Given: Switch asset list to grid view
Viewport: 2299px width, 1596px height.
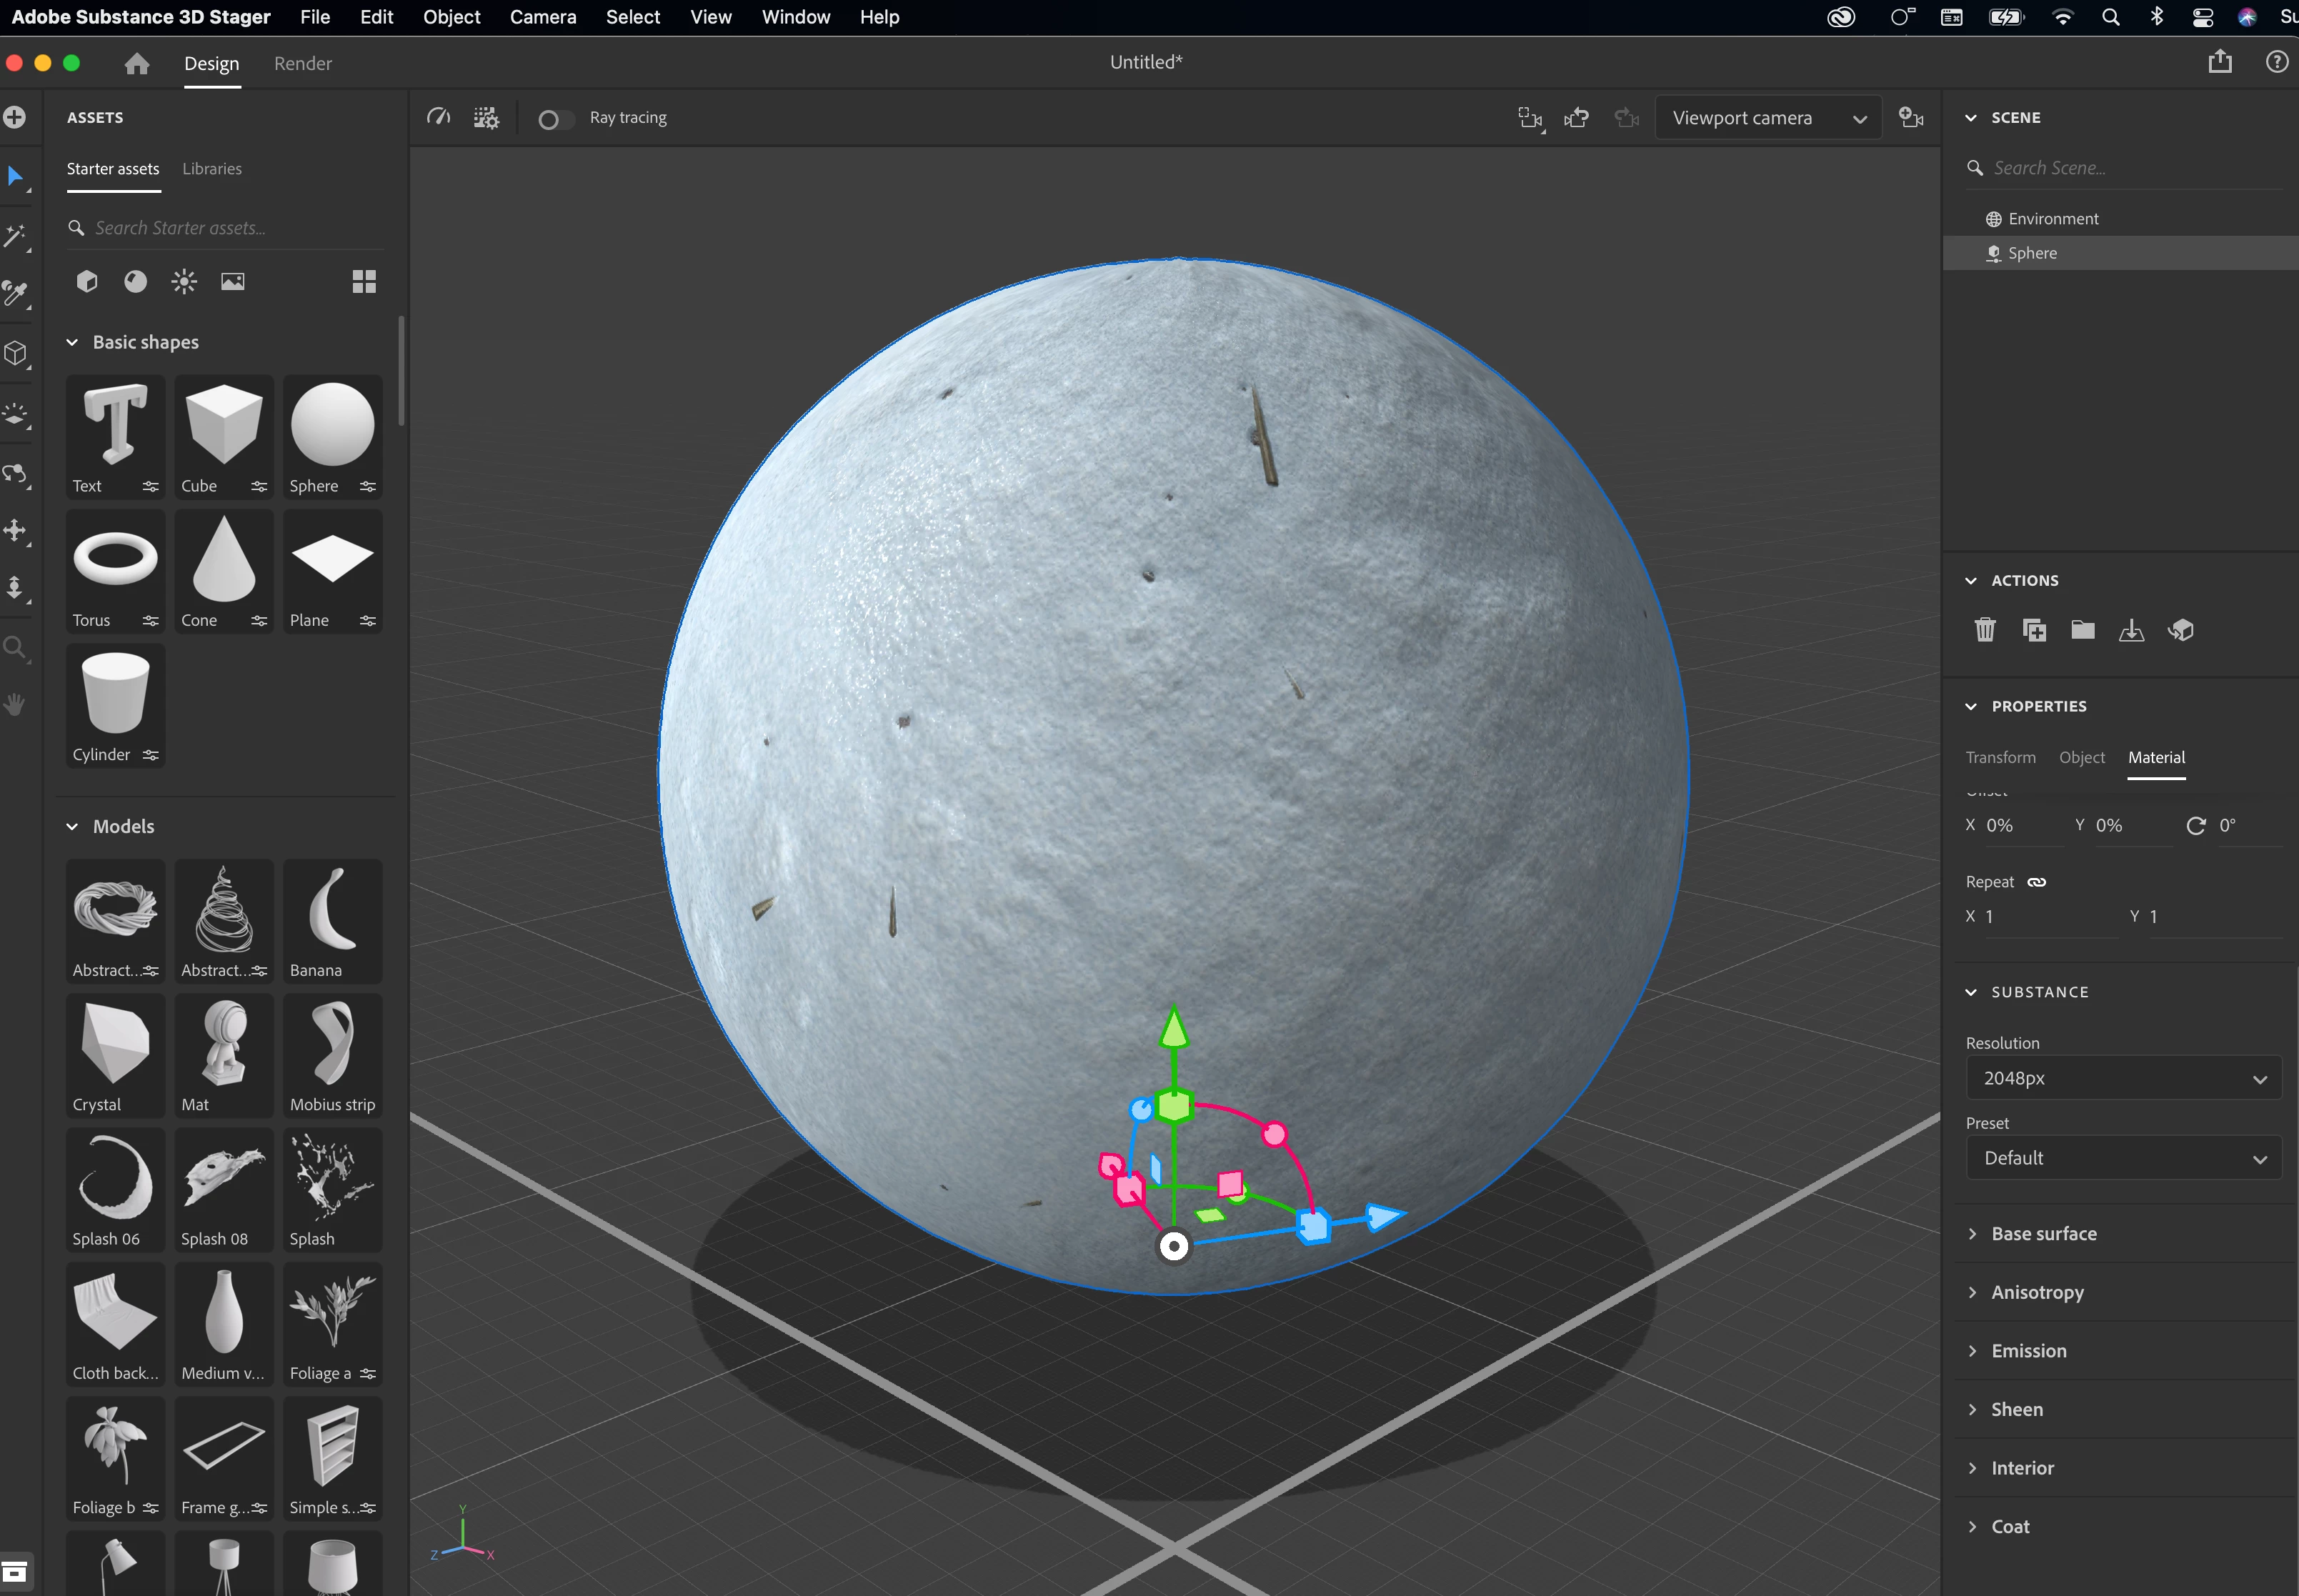Looking at the screenshot, I should coord(364,282).
